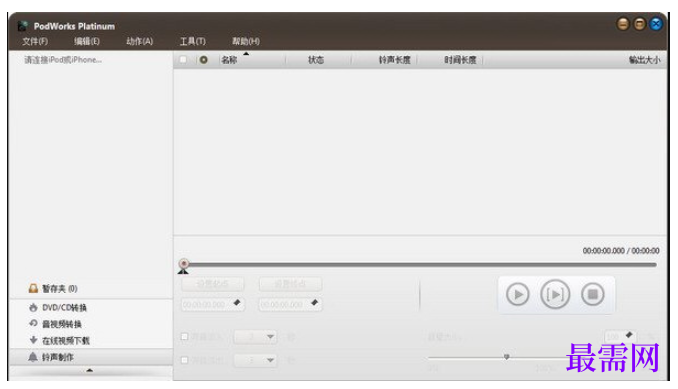Viewport: 678px width, 389px height.
Task: Open the DVD/CD转换 section
Action: (x=64, y=308)
